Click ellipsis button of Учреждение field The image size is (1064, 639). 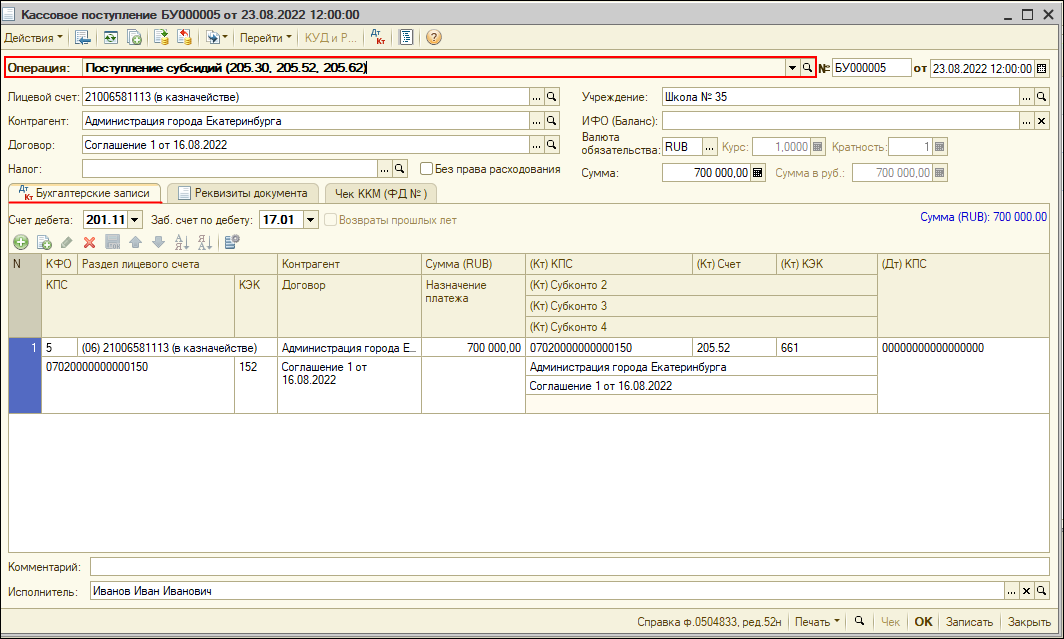click(1027, 97)
